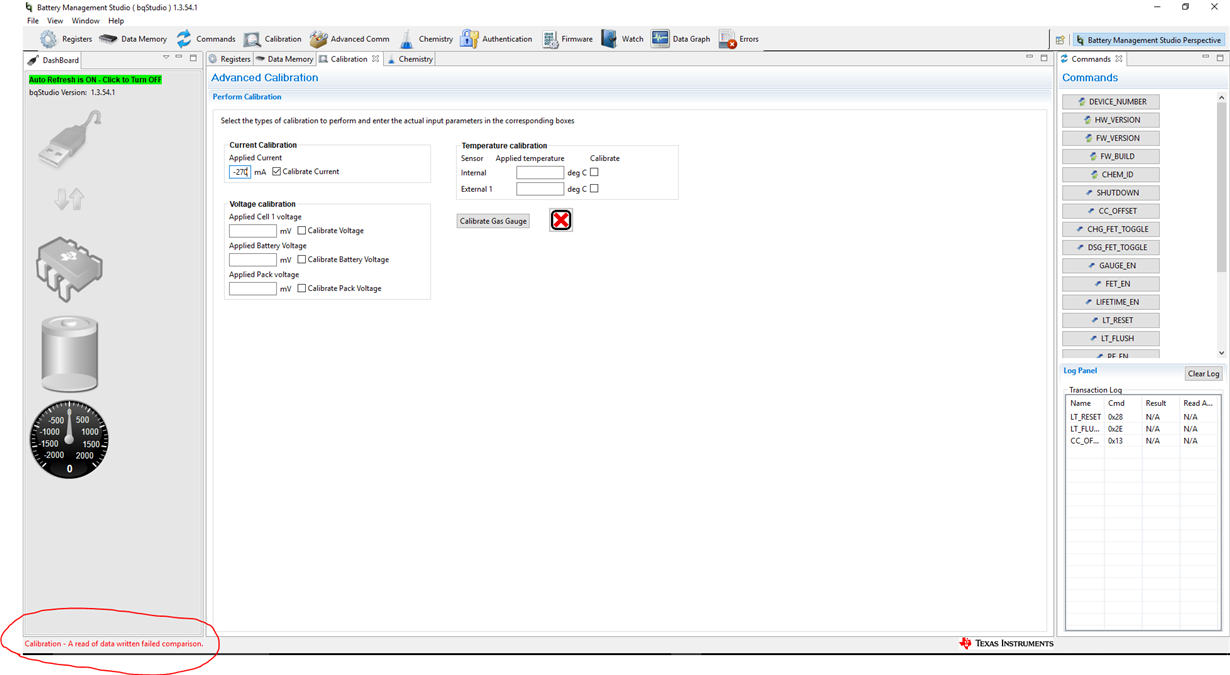Enable Calibrate Battery Voltage checkbox
This screenshot has height=675, width=1230.
(302, 260)
